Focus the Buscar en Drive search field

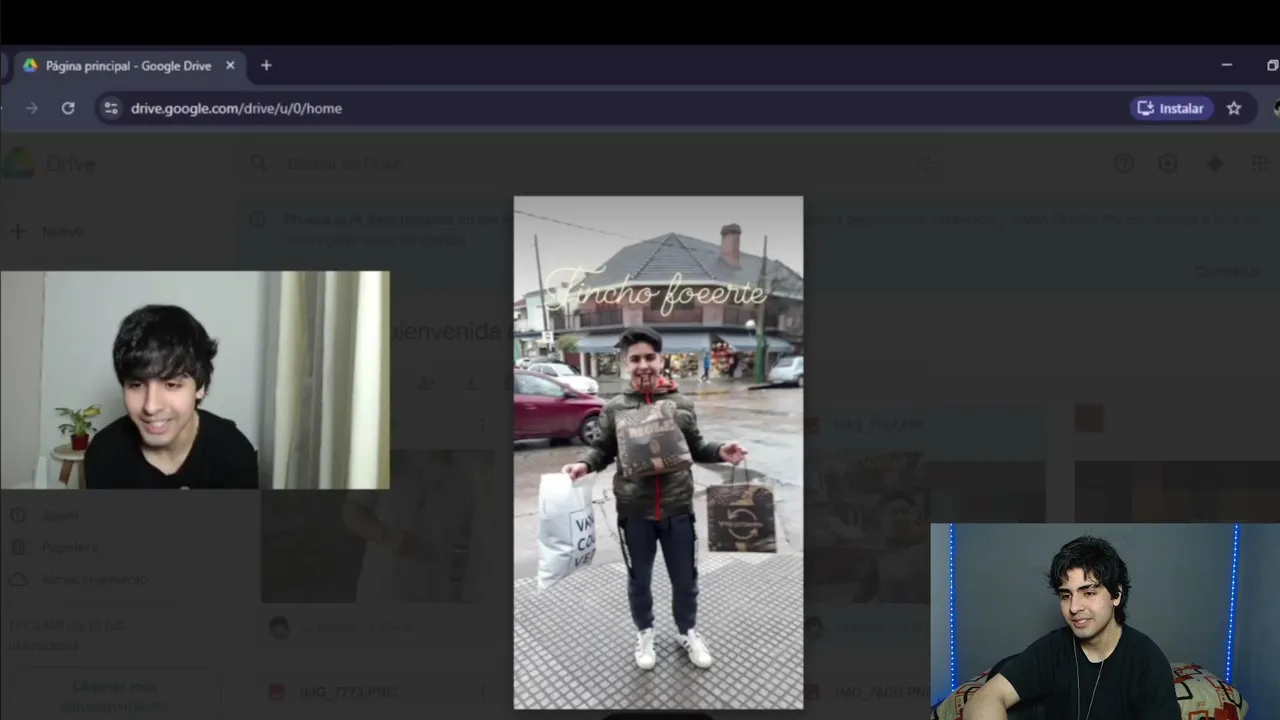point(590,164)
